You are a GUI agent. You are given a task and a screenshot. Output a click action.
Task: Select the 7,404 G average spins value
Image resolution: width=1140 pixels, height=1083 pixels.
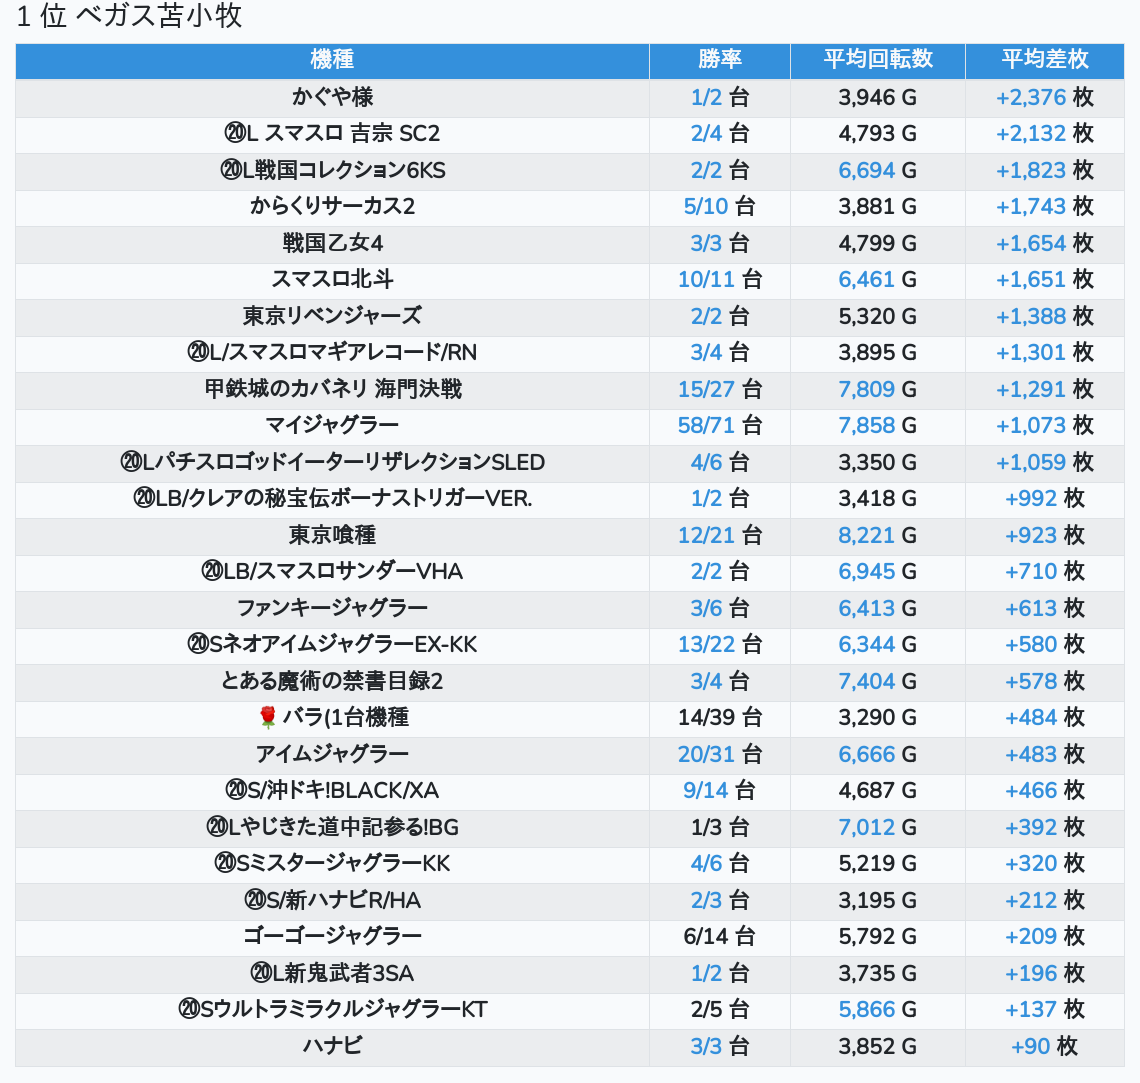(x=878, y=681)
